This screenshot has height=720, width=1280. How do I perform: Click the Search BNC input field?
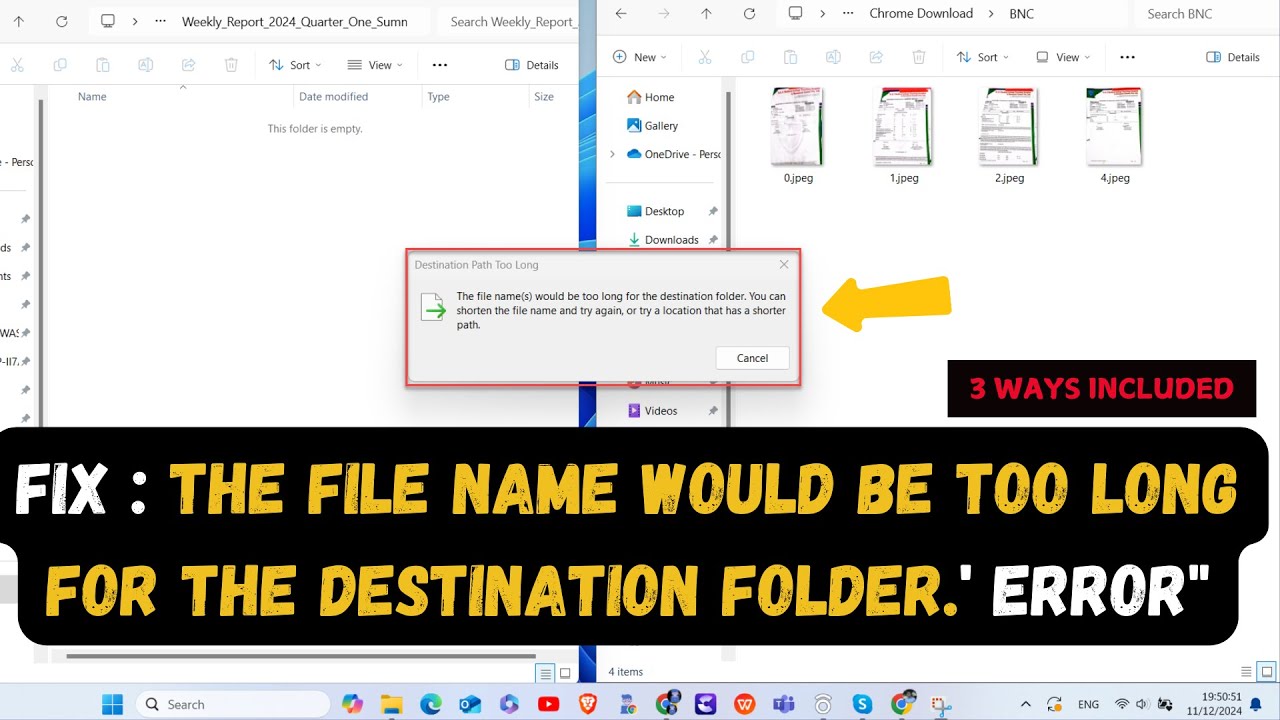[x=1206, y=14]
